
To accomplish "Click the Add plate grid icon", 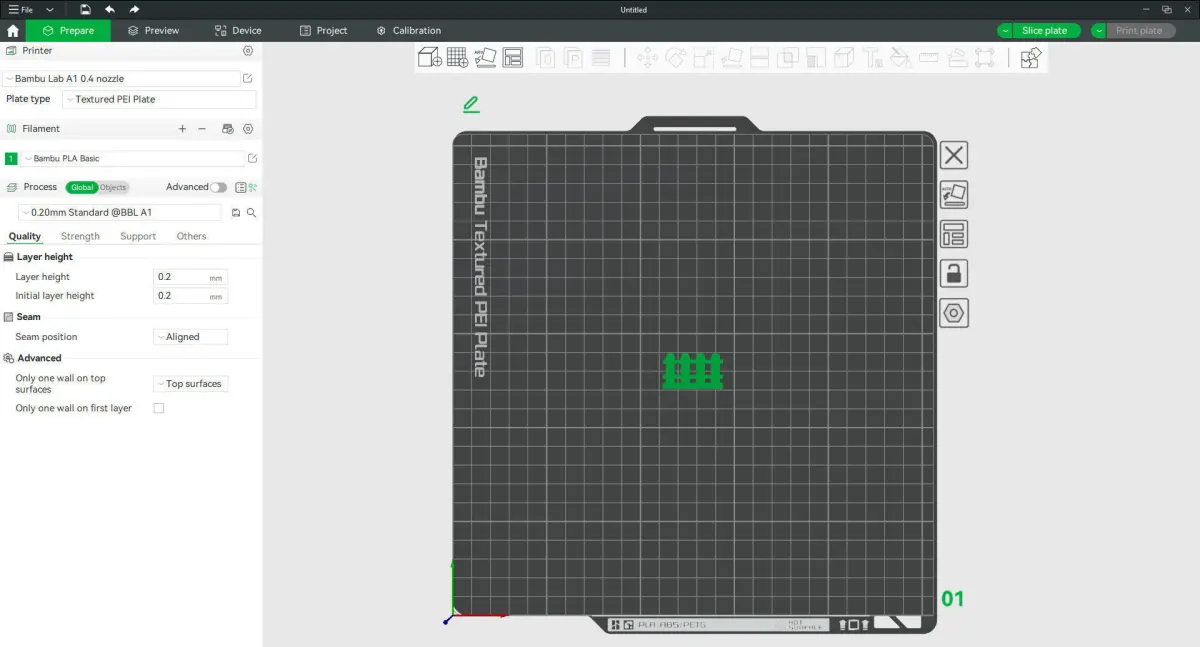I will point(458,58).
